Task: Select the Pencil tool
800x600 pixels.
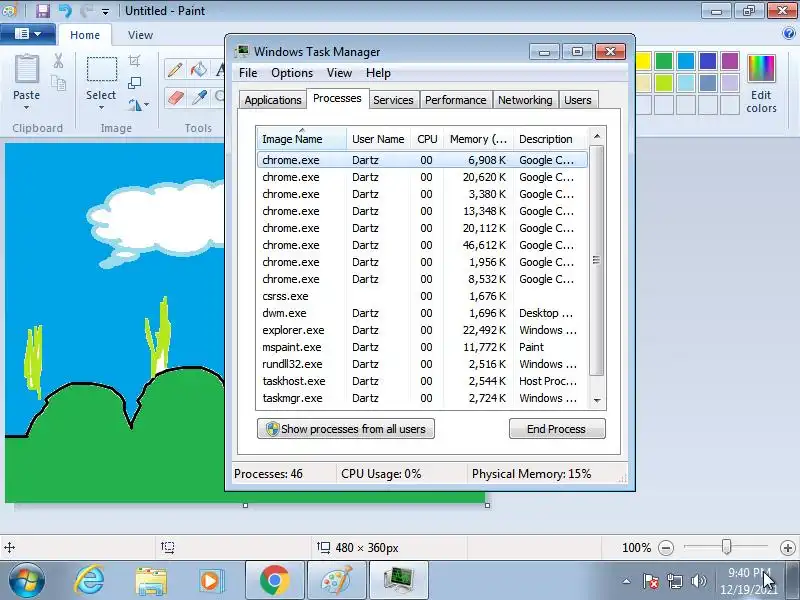Action: coord(175,69)
